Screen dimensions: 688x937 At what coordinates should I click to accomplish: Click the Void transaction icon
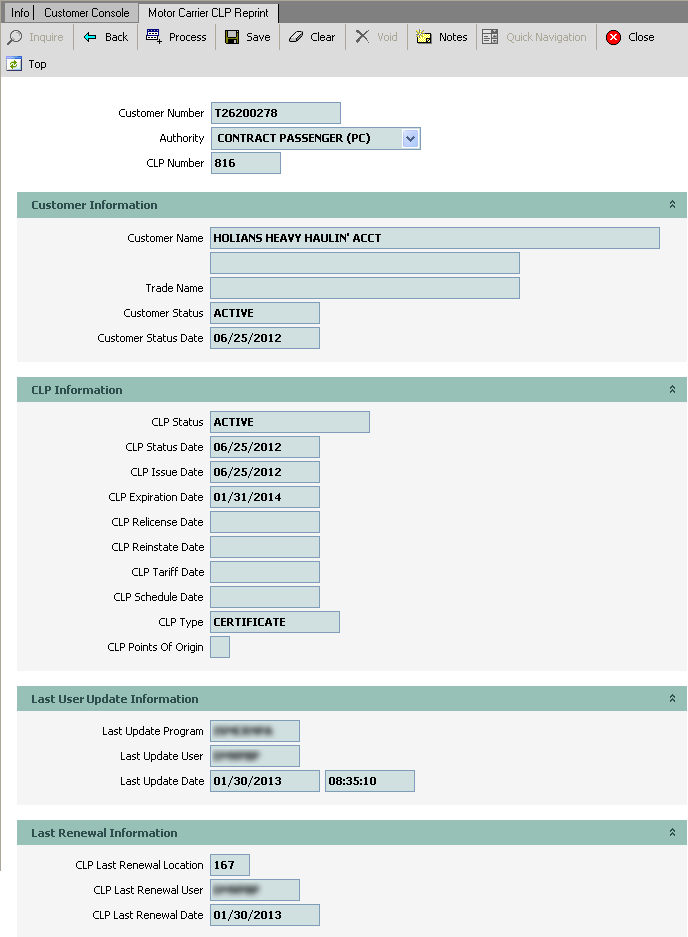pos(362,37)
